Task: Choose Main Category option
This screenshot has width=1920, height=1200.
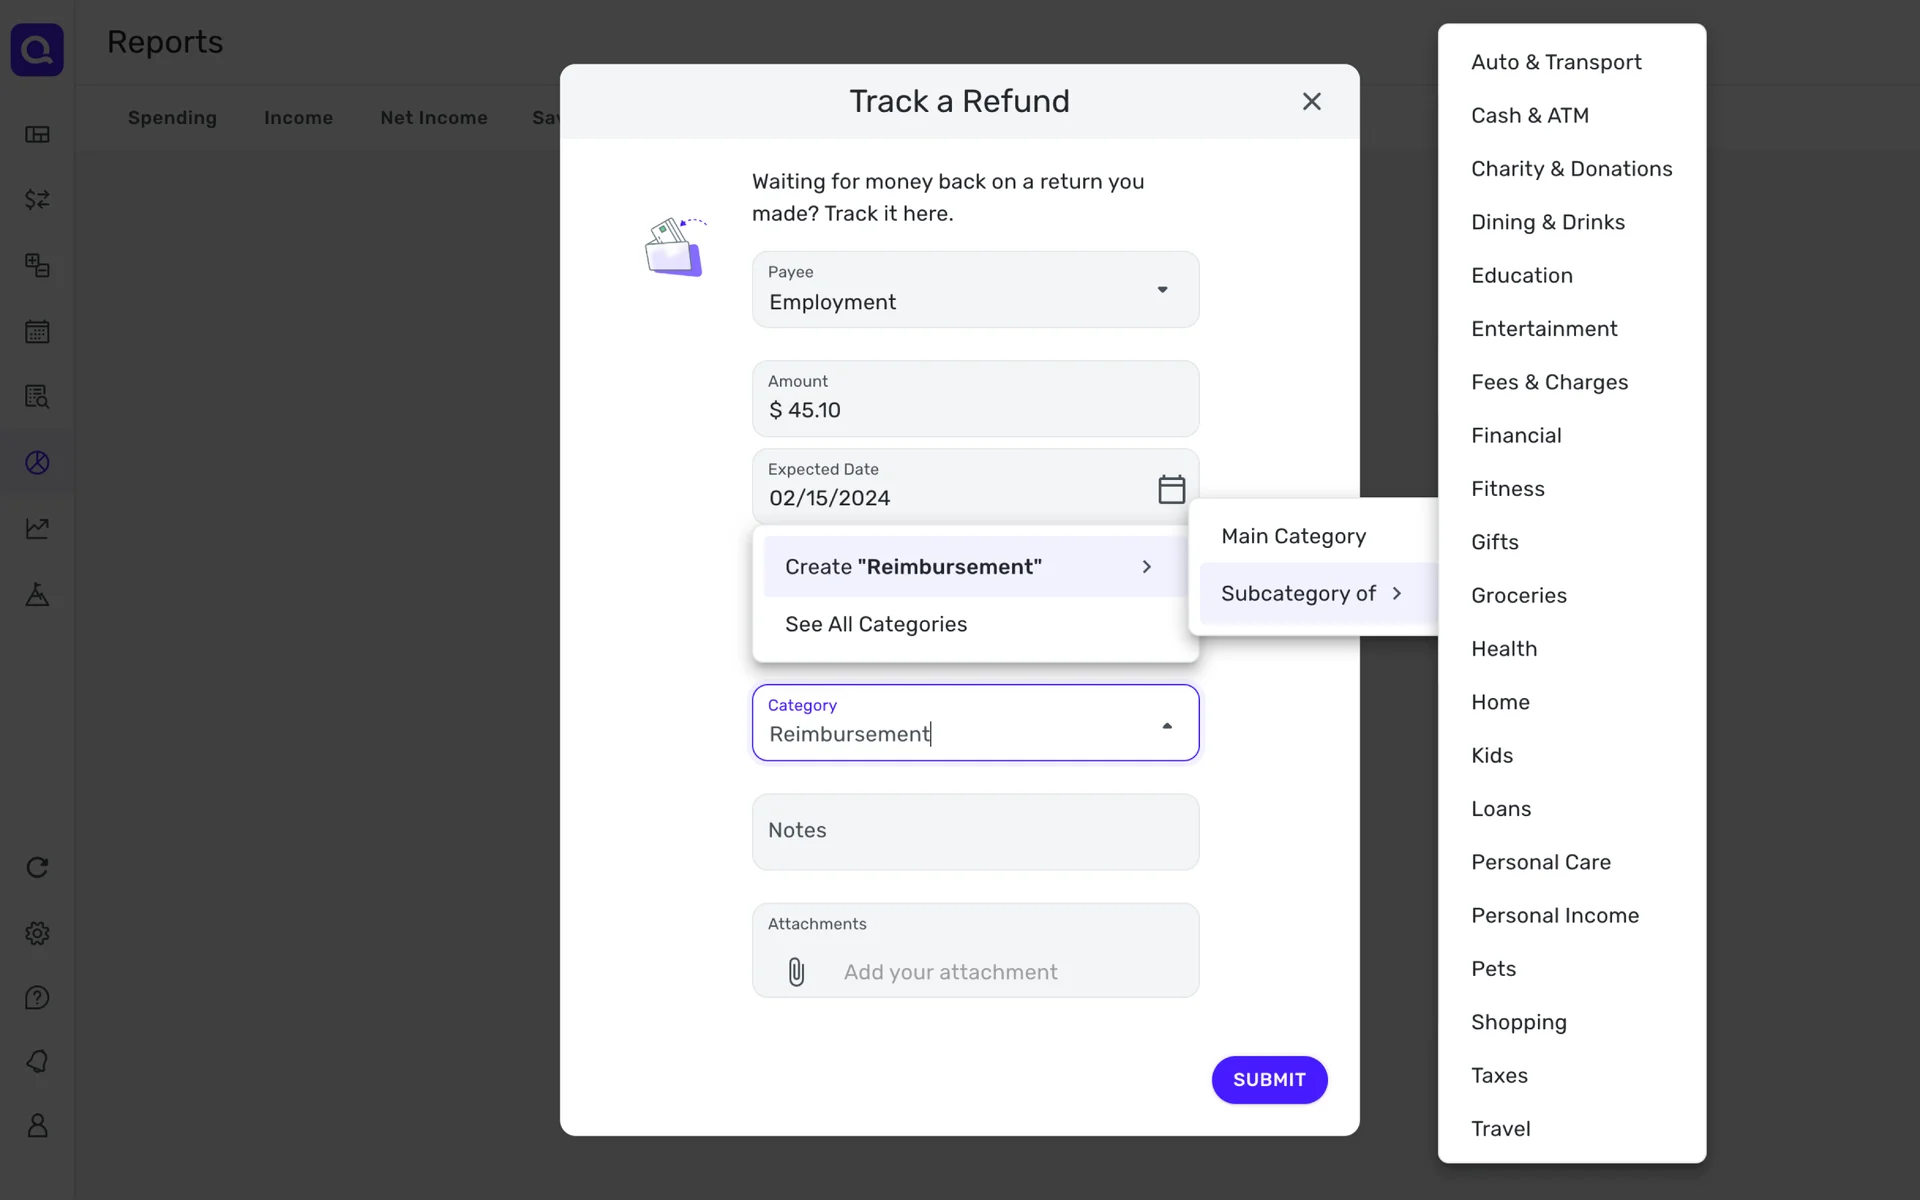Action: point(1293,536)
